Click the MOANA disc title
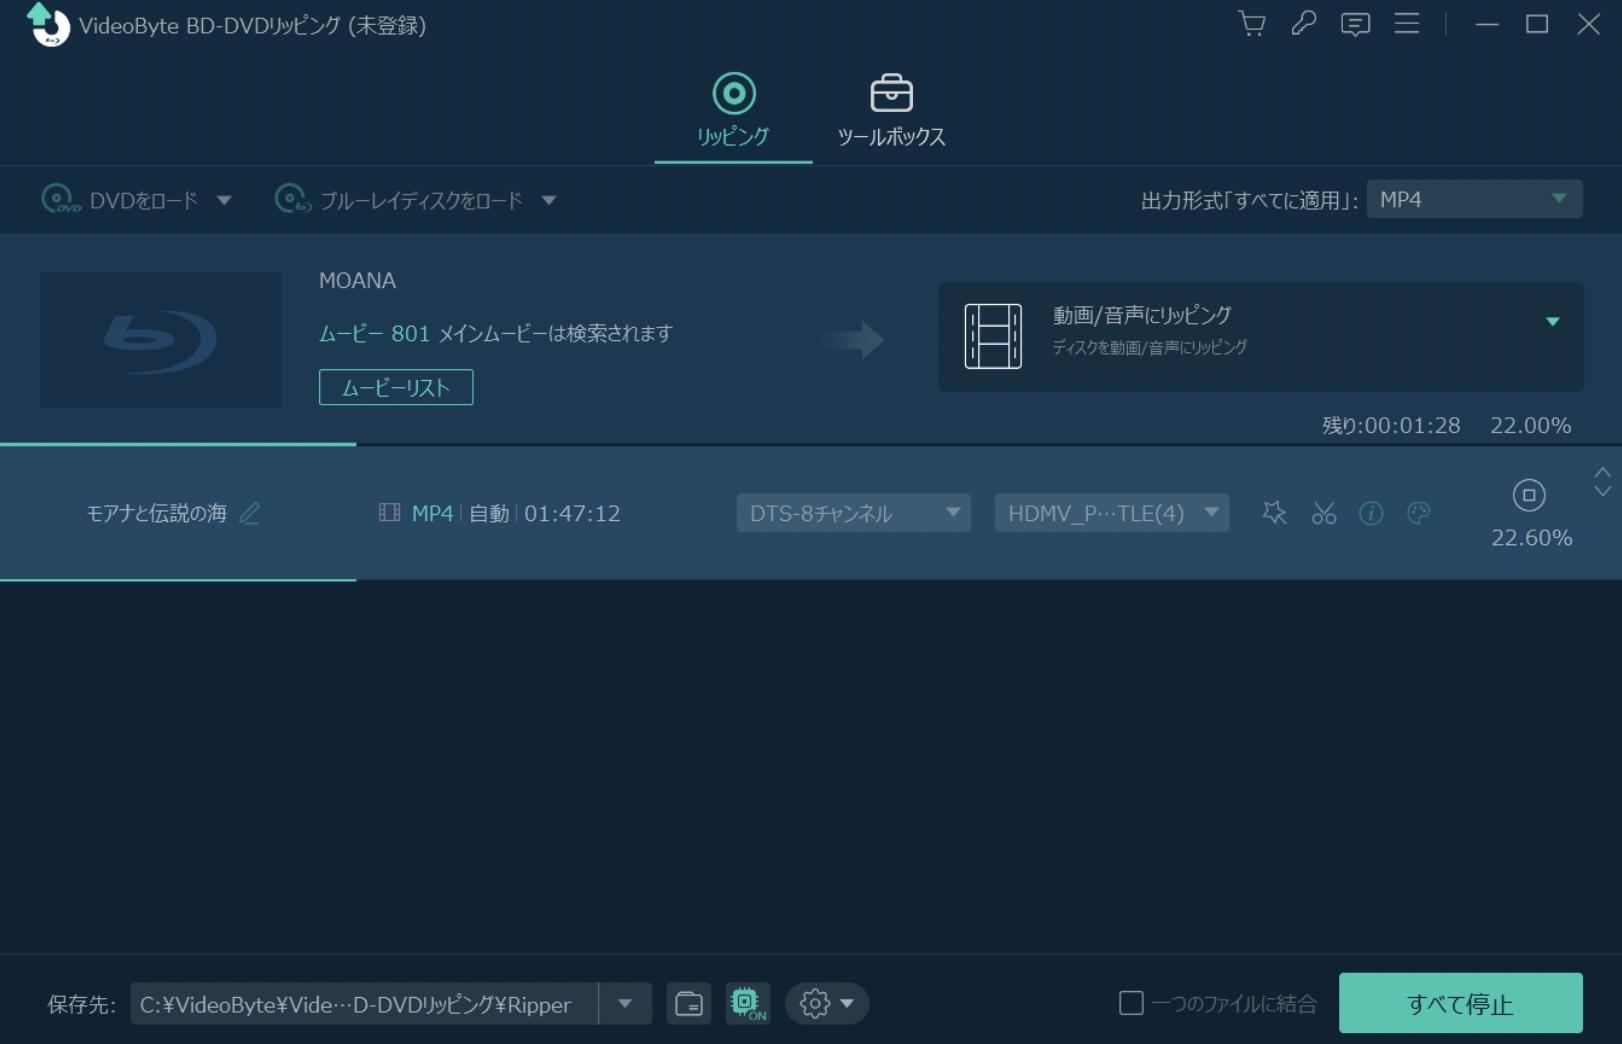The height and width of the screenshot is (1044, 1622). pos(357,281)
